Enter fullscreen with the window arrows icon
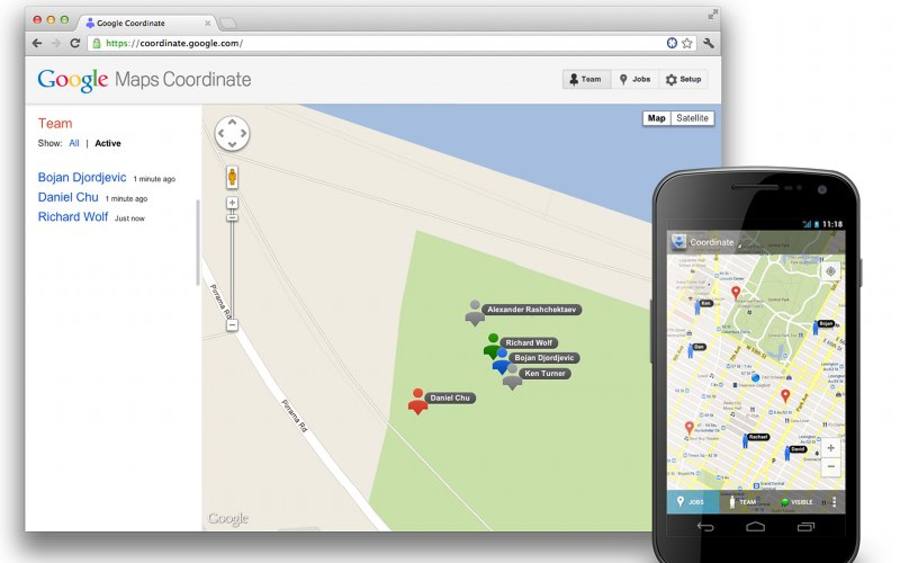The image size is (900, 563). [712, 15]
